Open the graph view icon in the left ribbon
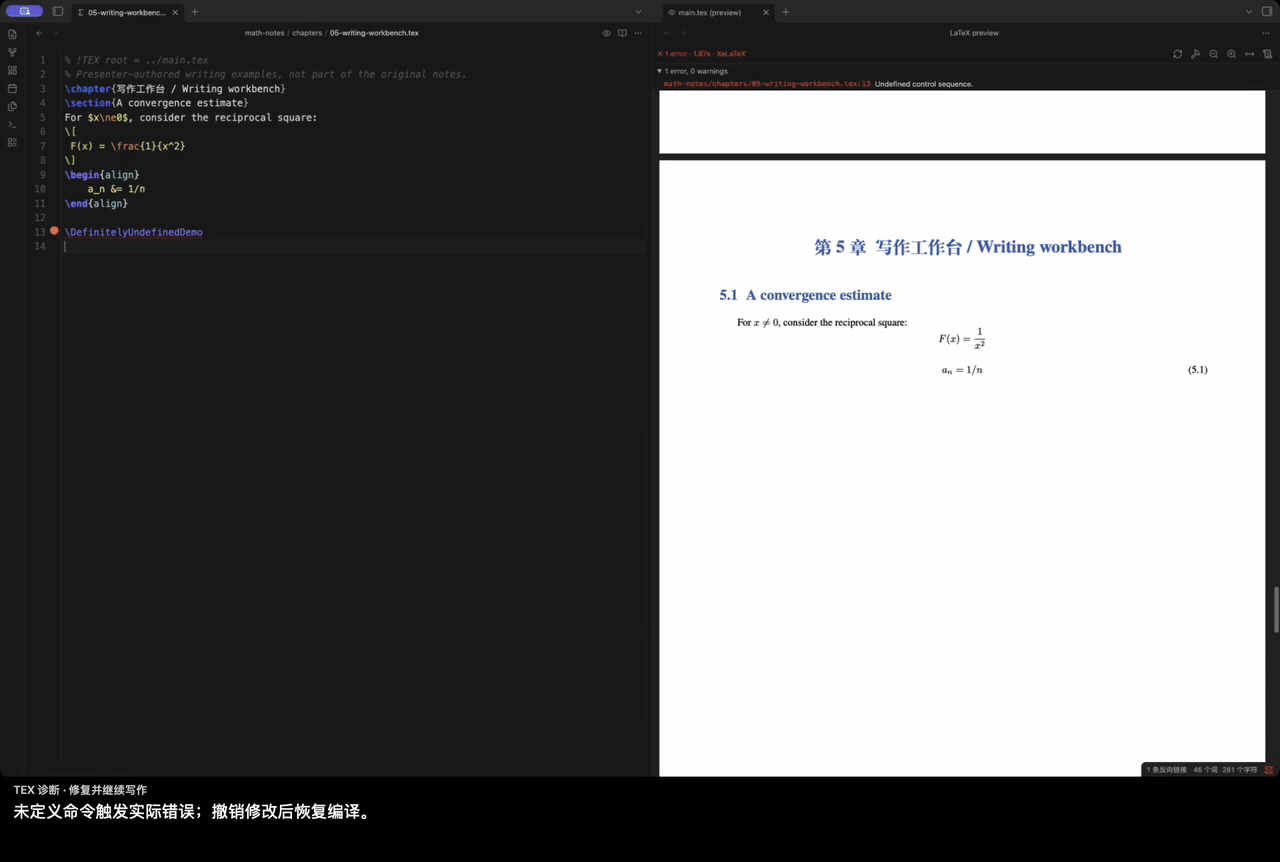This screenshot has height=862, width=1280. [12, 52]
